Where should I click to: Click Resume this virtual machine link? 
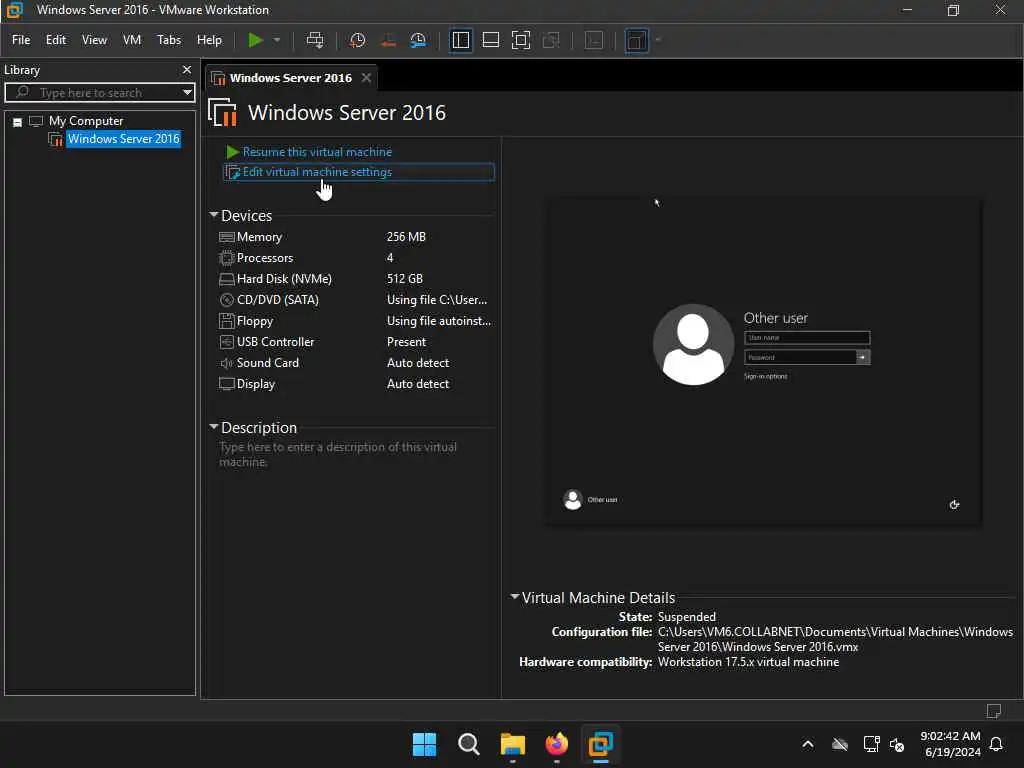(317, 152)
